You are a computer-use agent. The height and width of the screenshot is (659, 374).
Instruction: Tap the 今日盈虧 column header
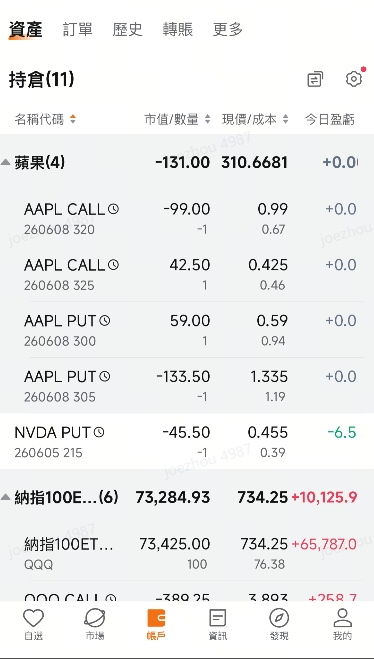330,119
